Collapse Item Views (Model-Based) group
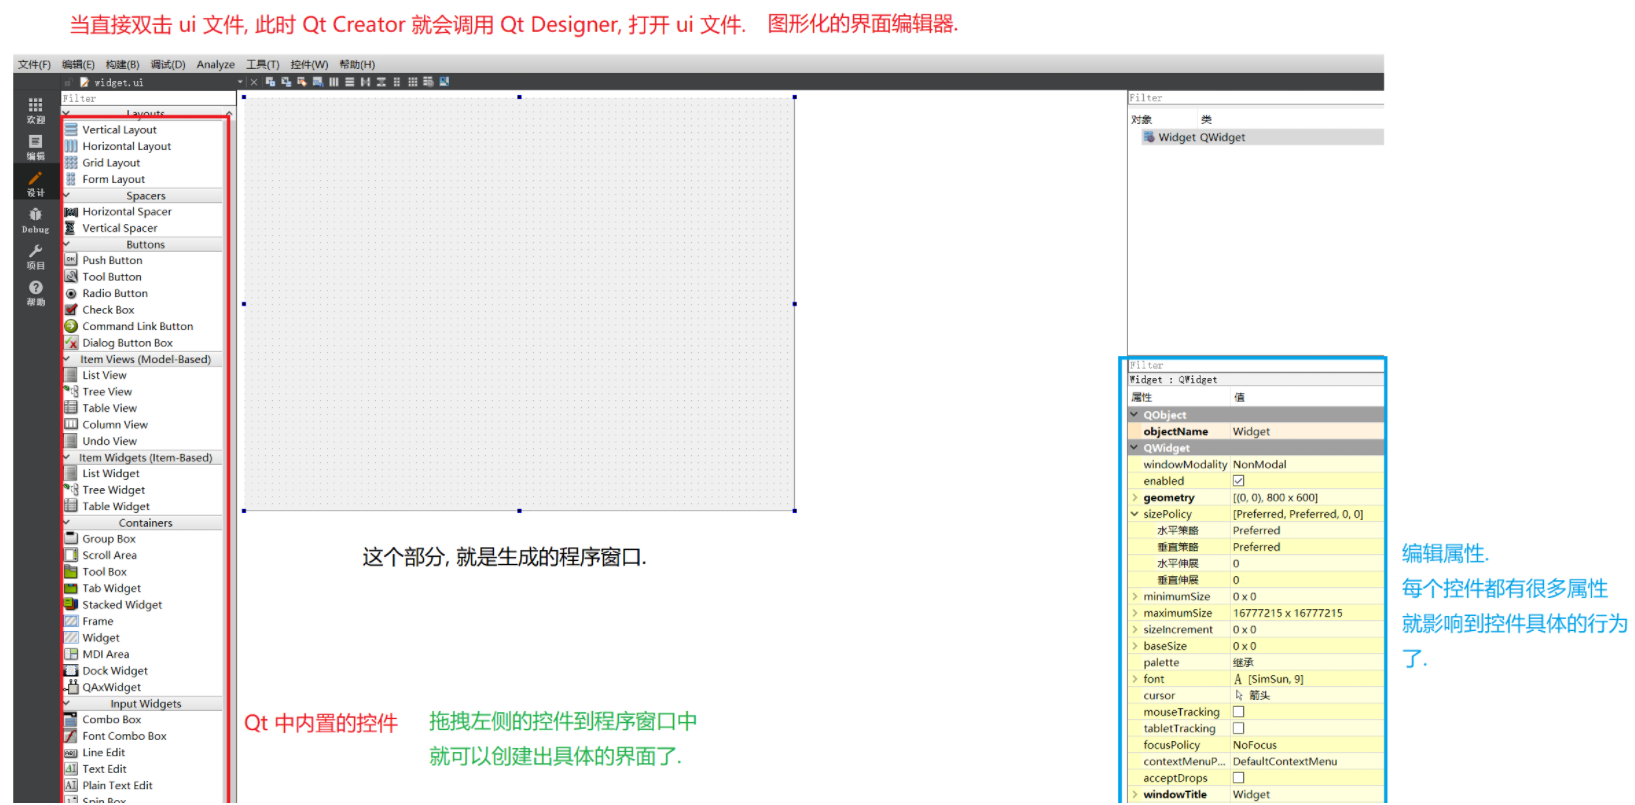 [x=67, y=359]
